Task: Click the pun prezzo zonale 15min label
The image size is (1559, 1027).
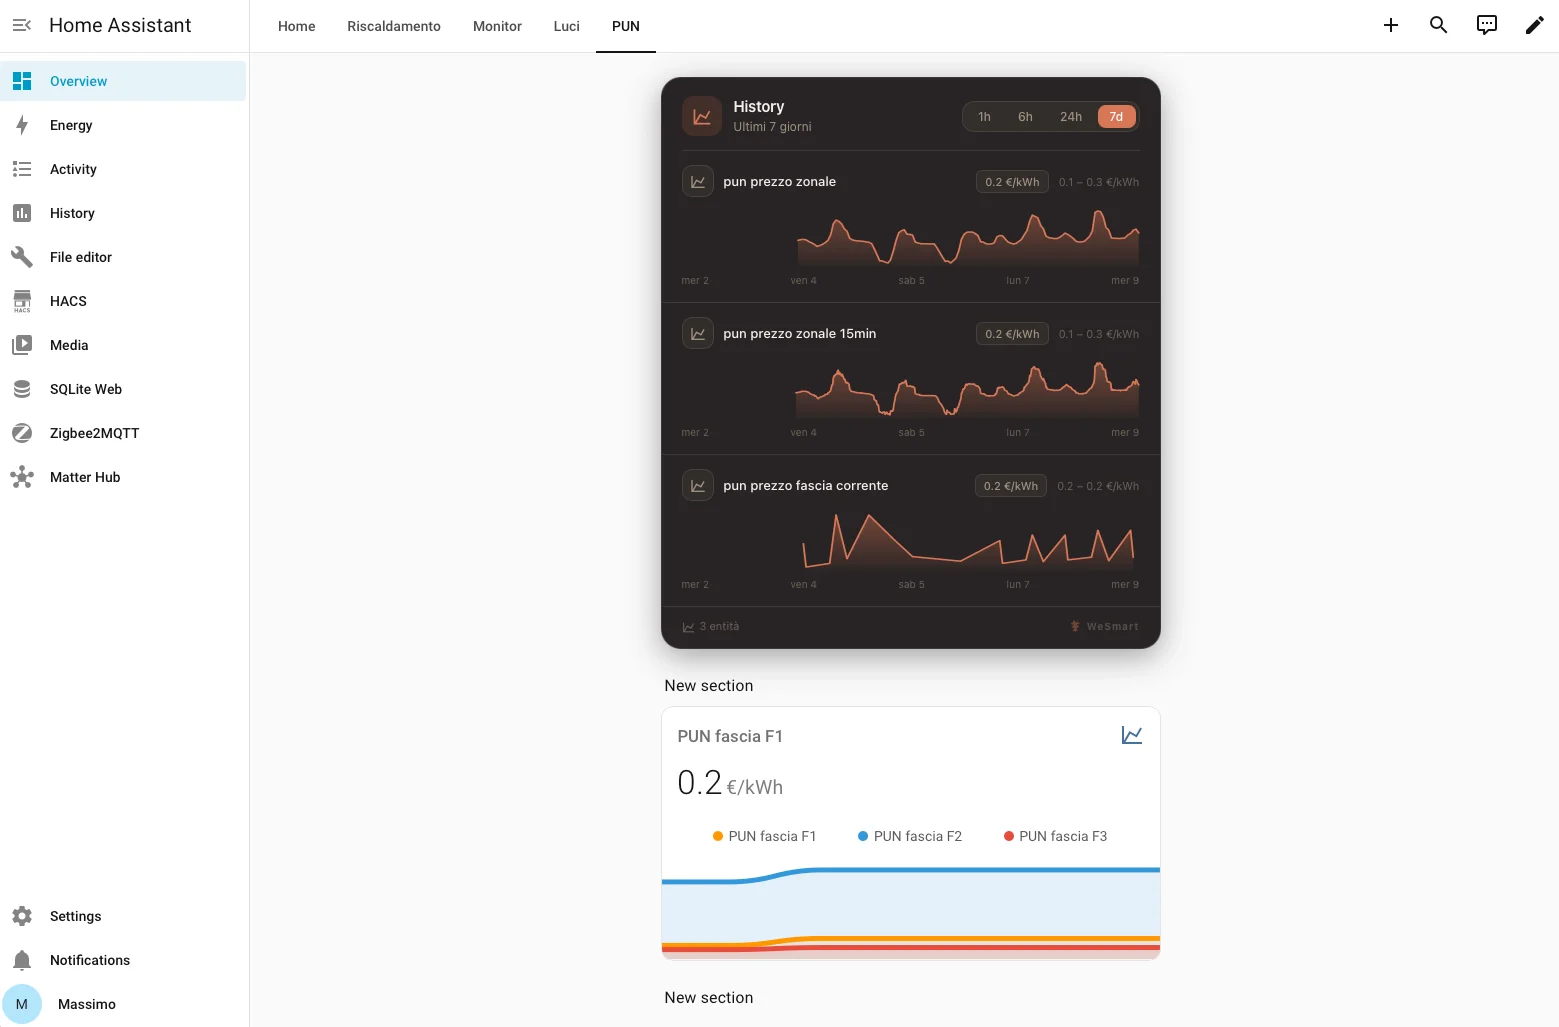Action: (x=800, y=334)
